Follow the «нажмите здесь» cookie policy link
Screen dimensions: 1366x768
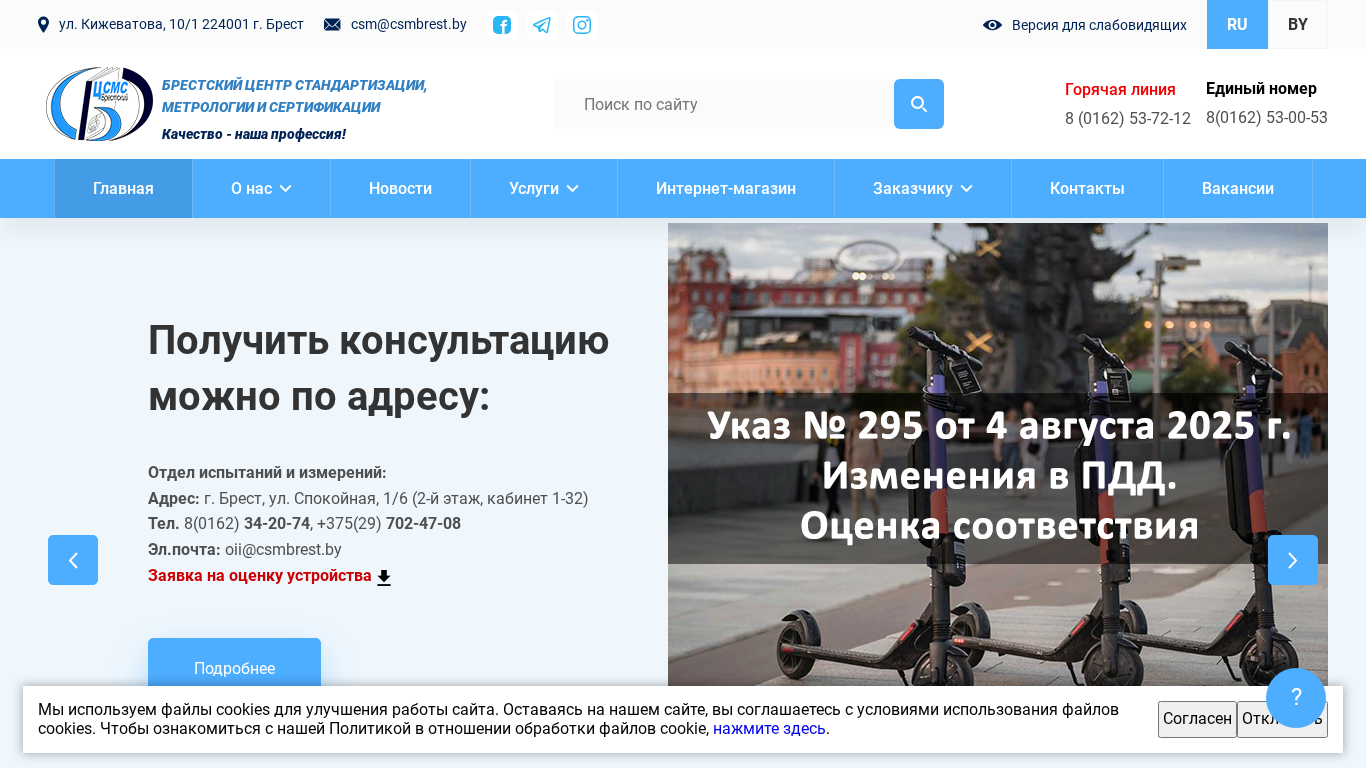pyautogui.click(x=769, y=728)
